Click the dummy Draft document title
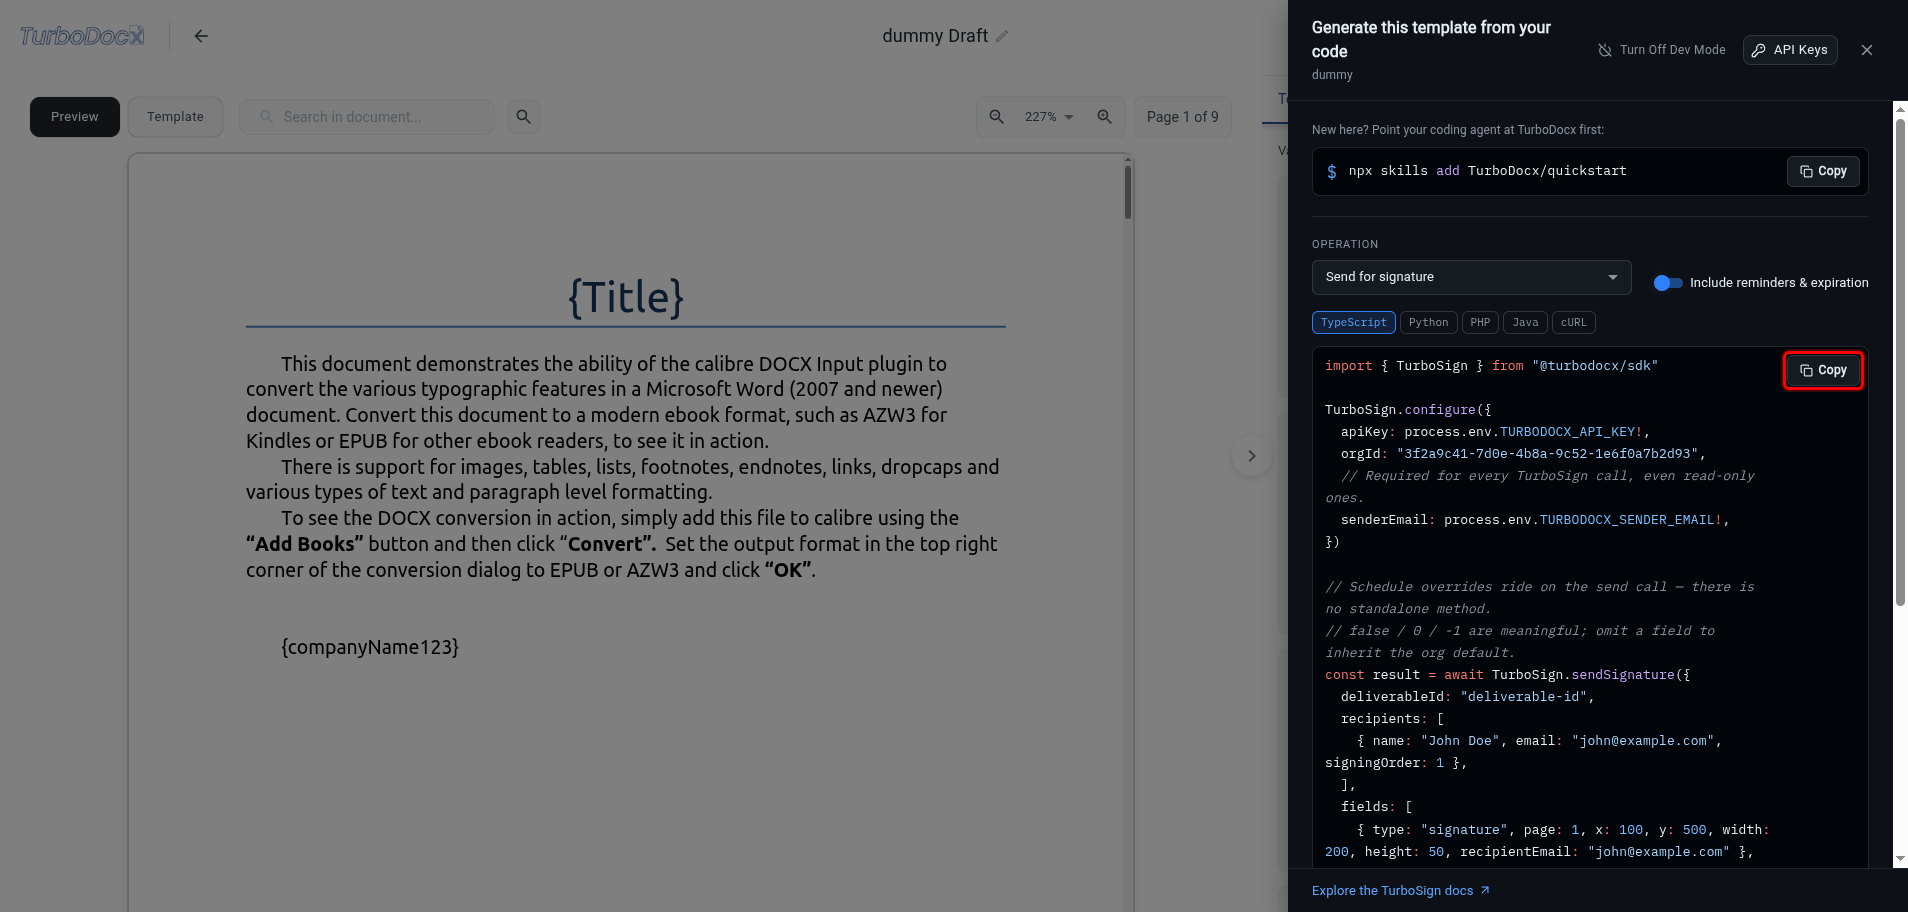The height and width of the screenshot is (912, 1908). coord(935,36)
